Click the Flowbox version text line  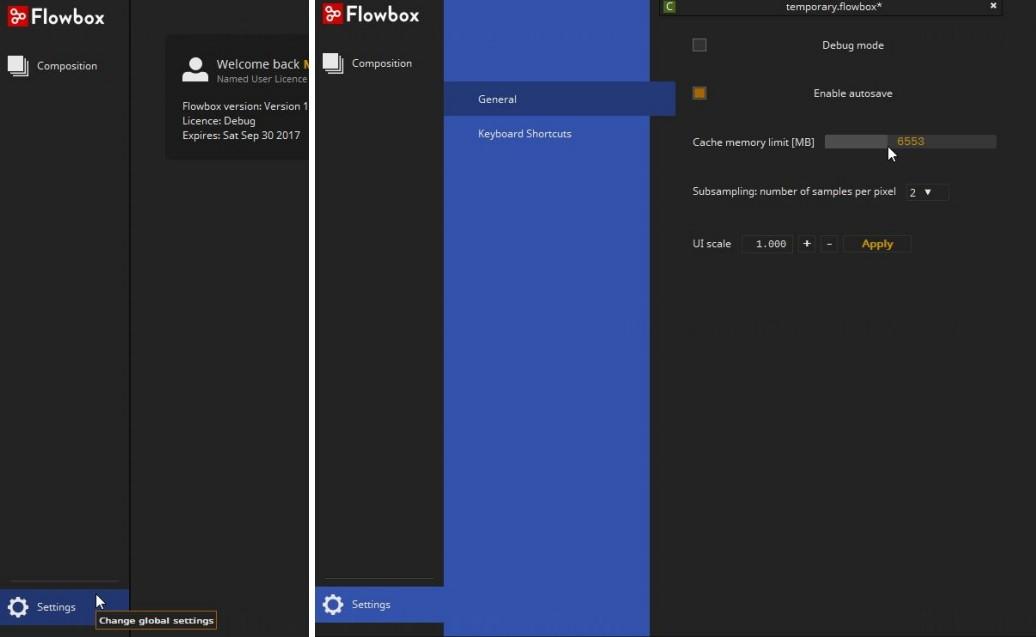click(245, 106)
